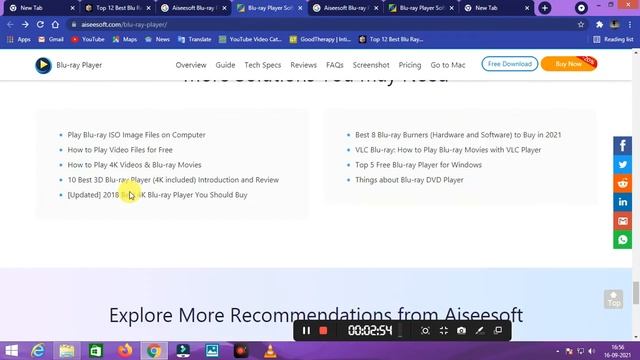The width and height of the screenshot is (640, 360).
Task: Click the recorder camera snapshot icon
Action: (x=461, y=331)
